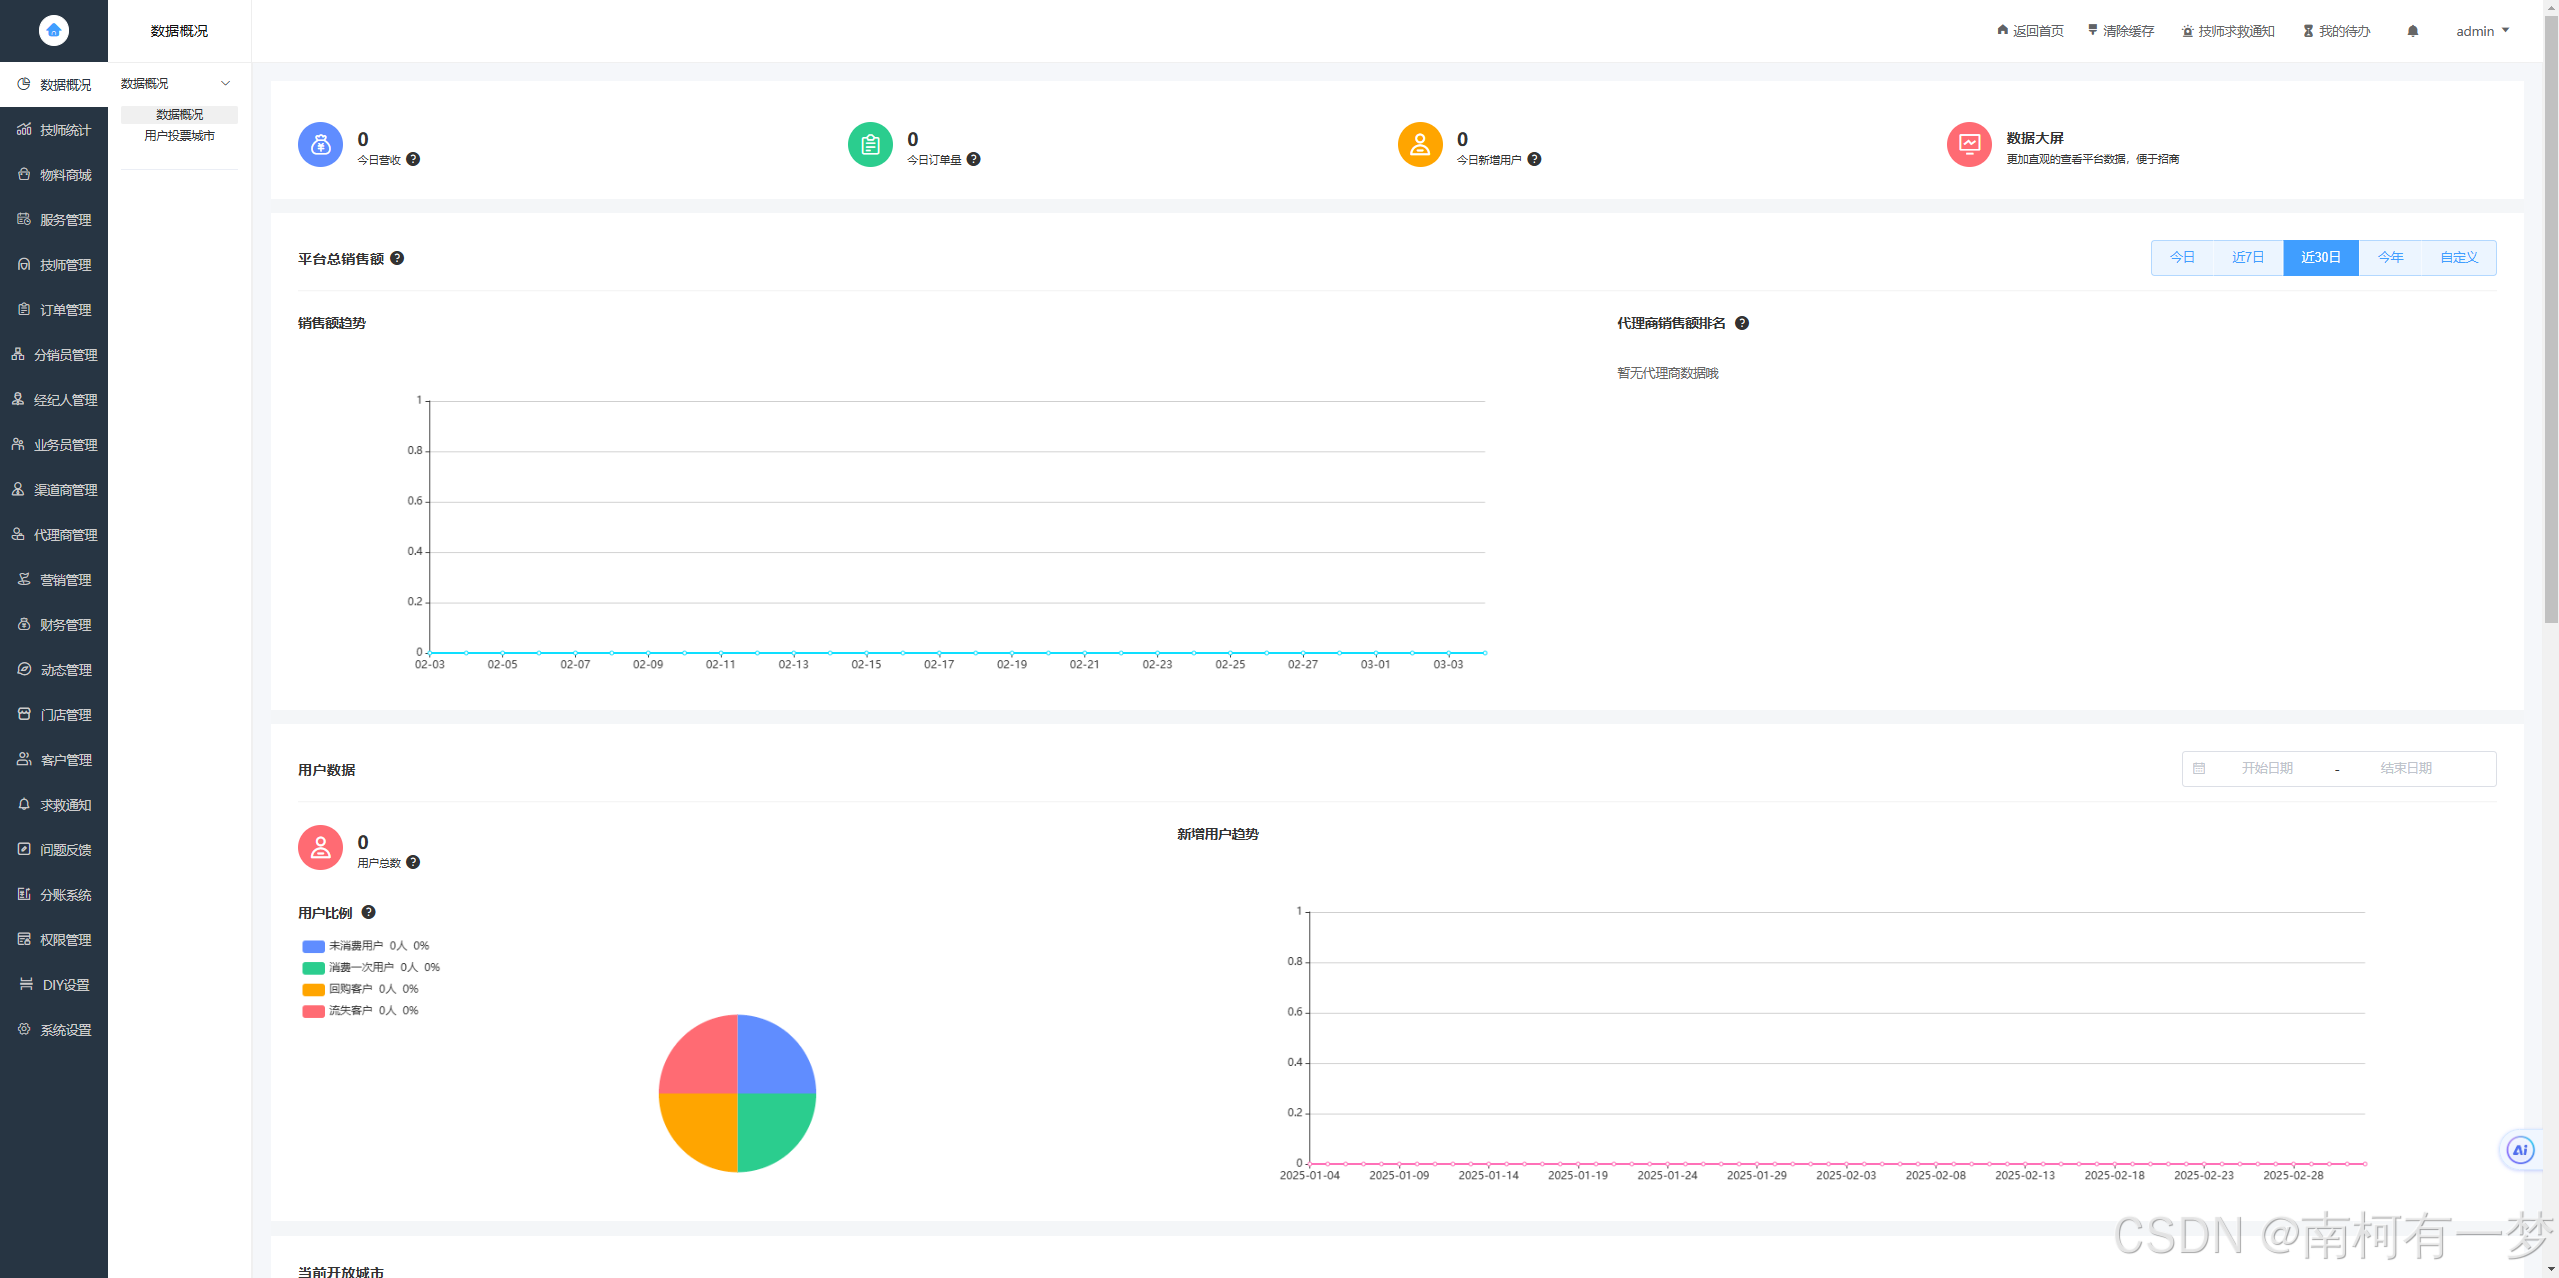2559x1278 pixels.
Task: Go to 代理商管理 sidebar item
Action: (x=54, y=535)
